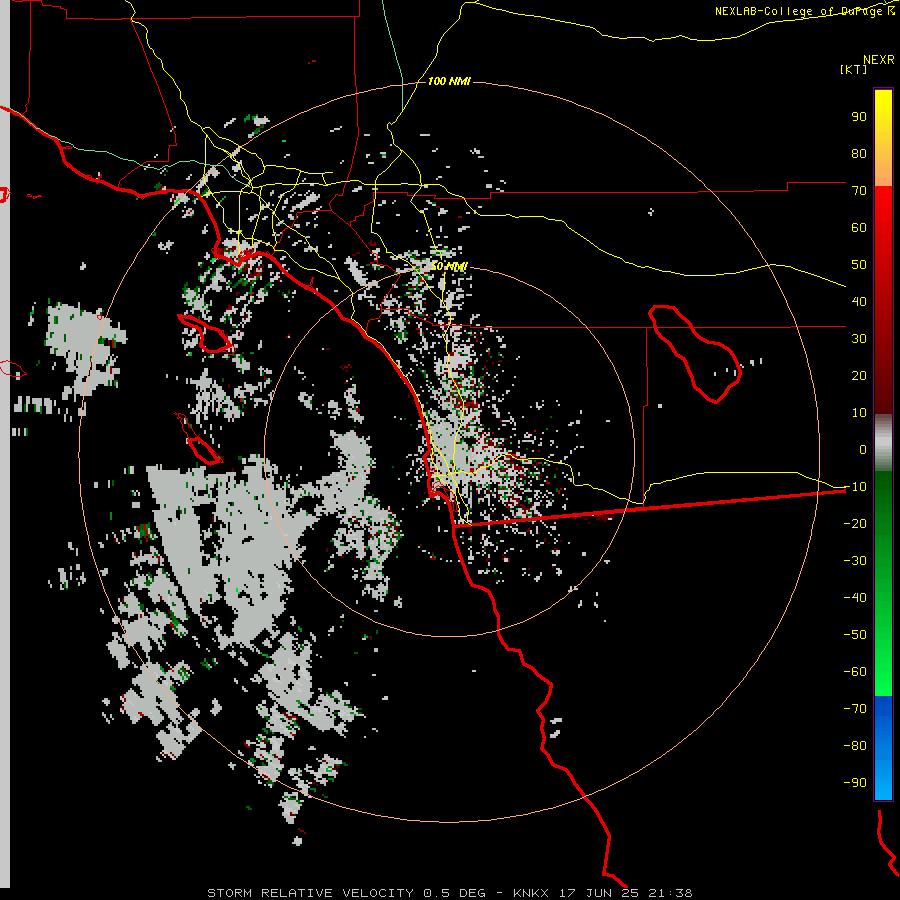This screenshot has width=900, height=900.
Task: Click the Salton Sea red outline on map
Action: pyautogui.click(x=695, y=354)
